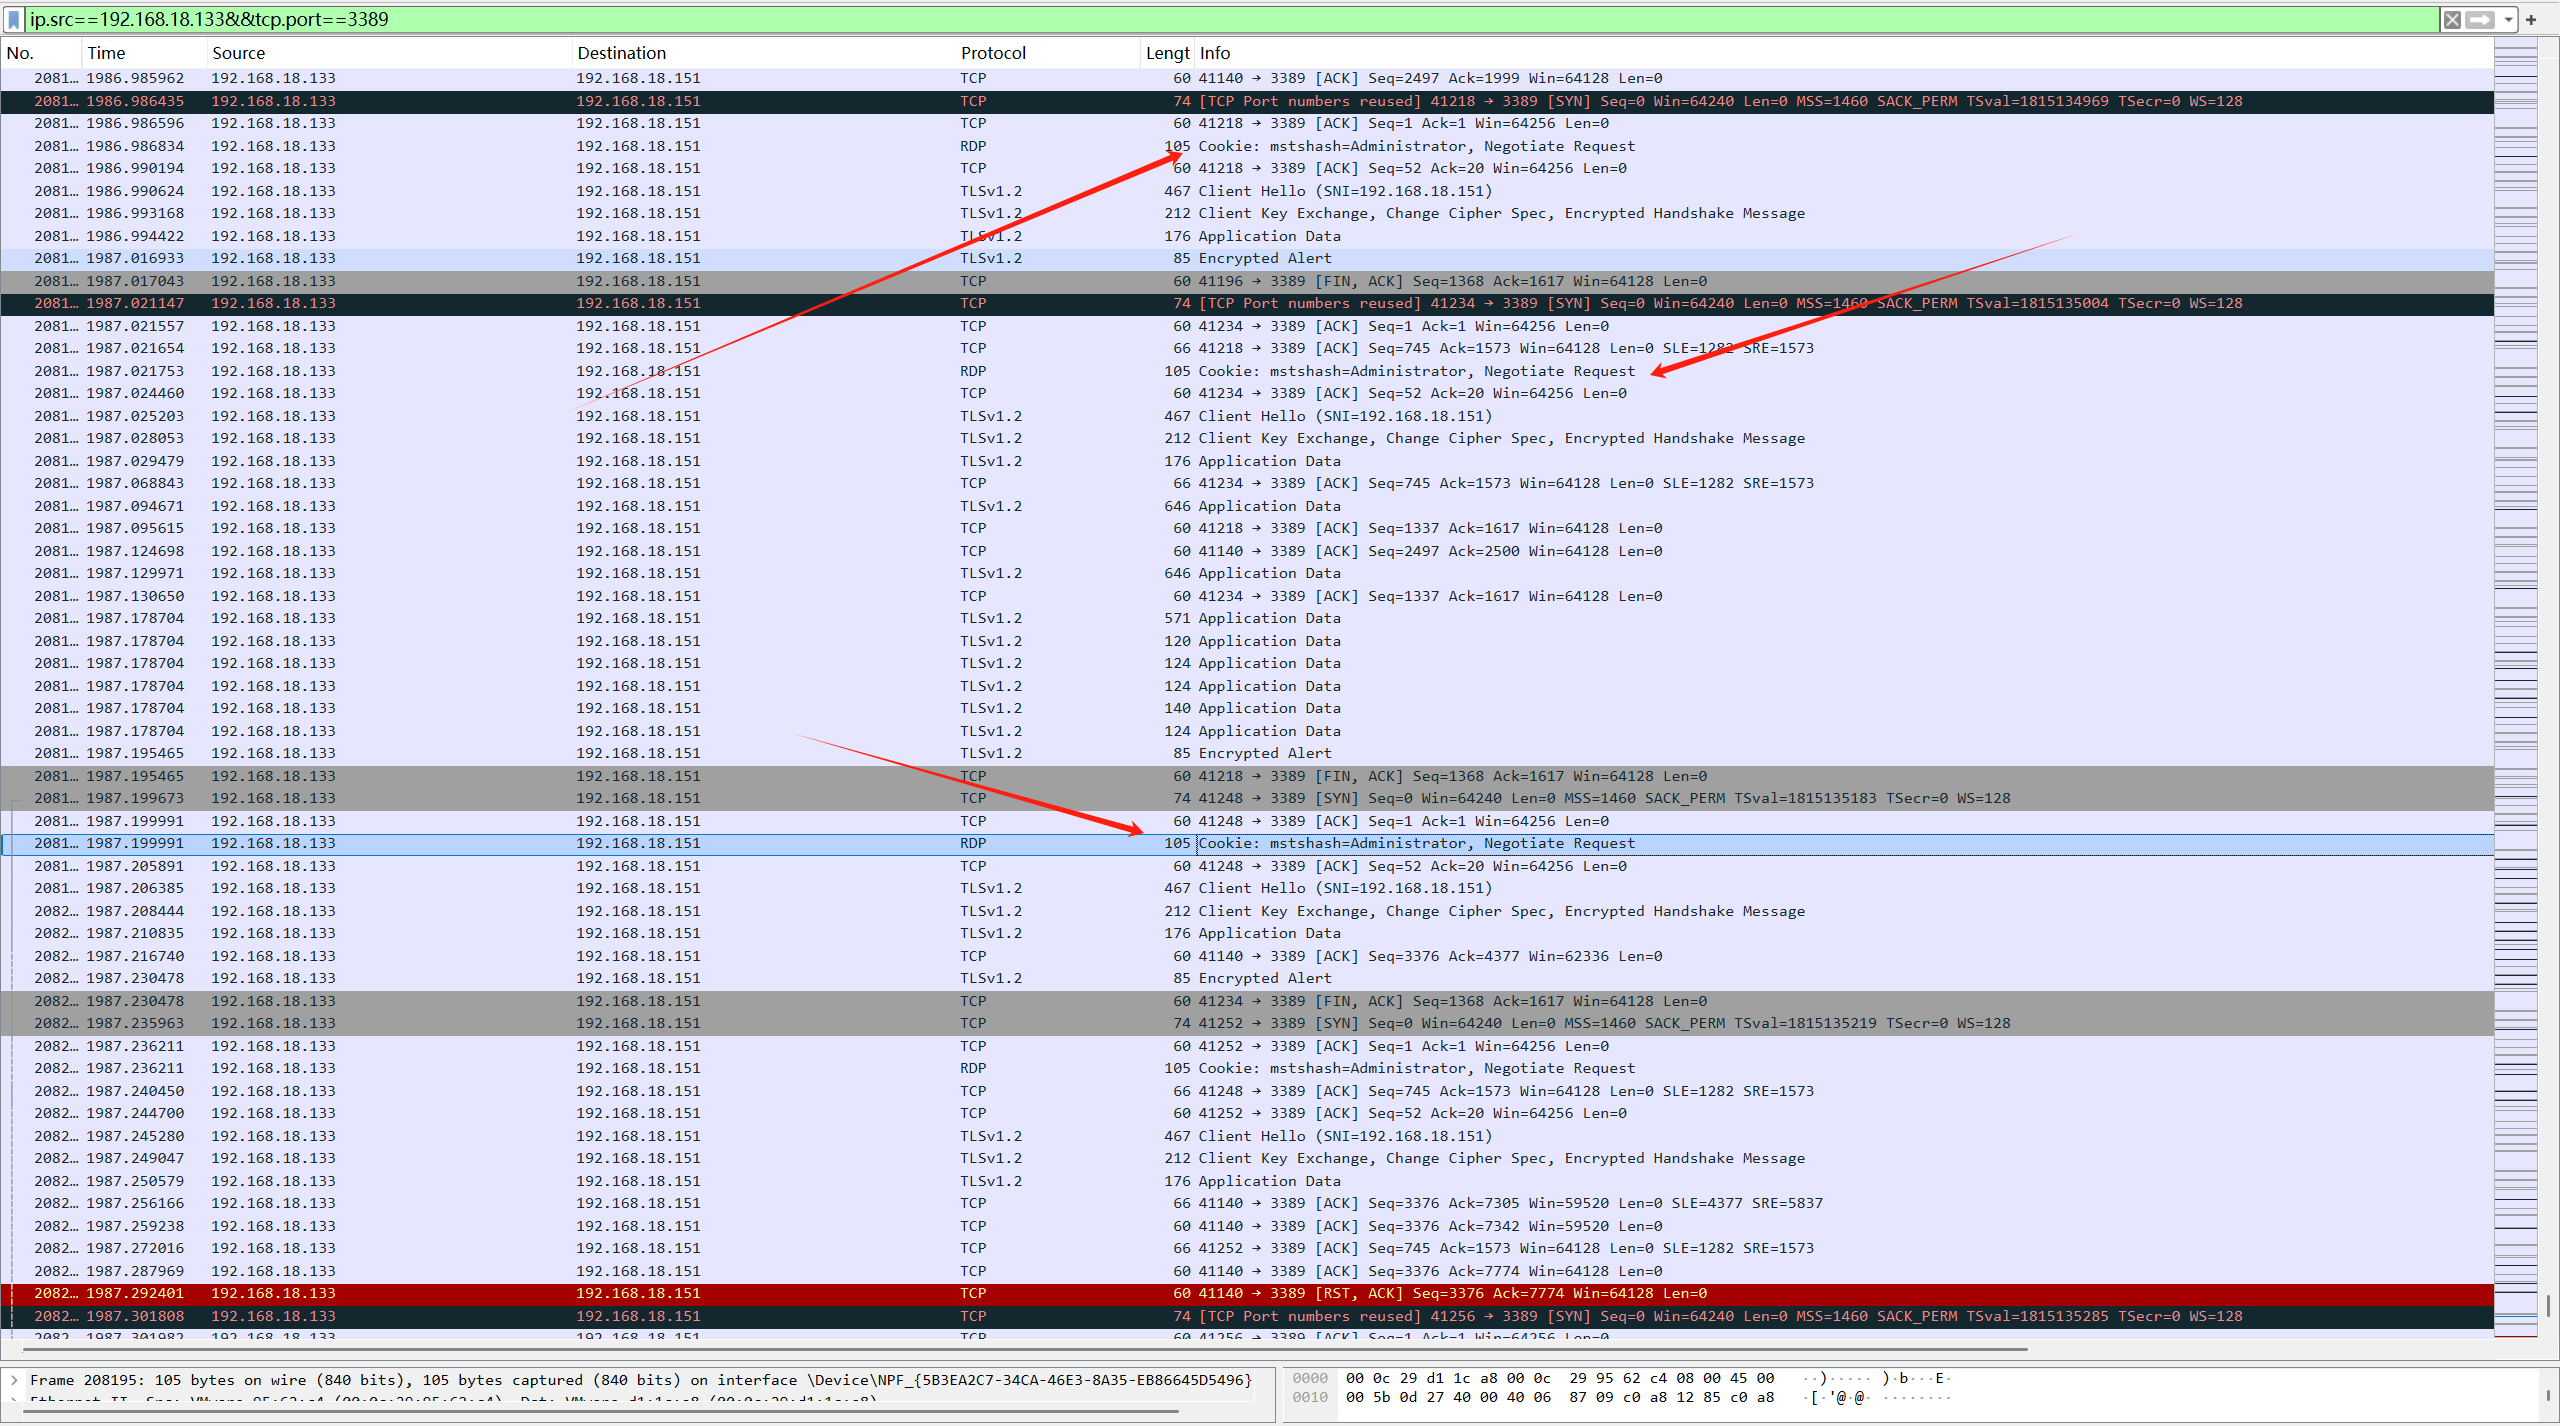Click the display filter bookmark icon
This screenshot has height=1426, width=2560.
coord(14,19)
